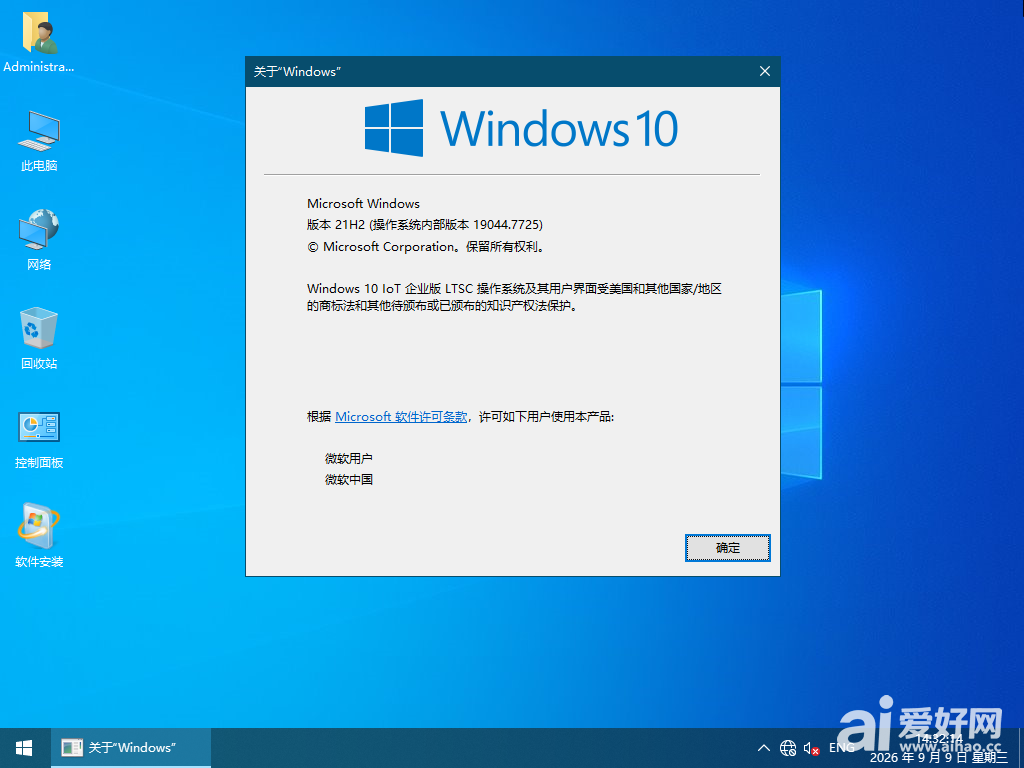Open 软件安装 desktop icon
The width and height of the screenshot is (1024, 768).
39,536
